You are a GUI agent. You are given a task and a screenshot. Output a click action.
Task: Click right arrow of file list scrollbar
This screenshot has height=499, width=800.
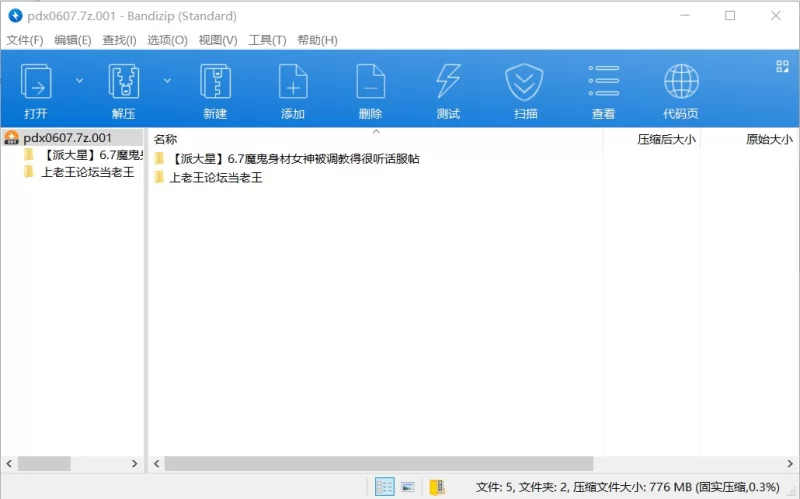pyautogui.click(x=790, y=464)
